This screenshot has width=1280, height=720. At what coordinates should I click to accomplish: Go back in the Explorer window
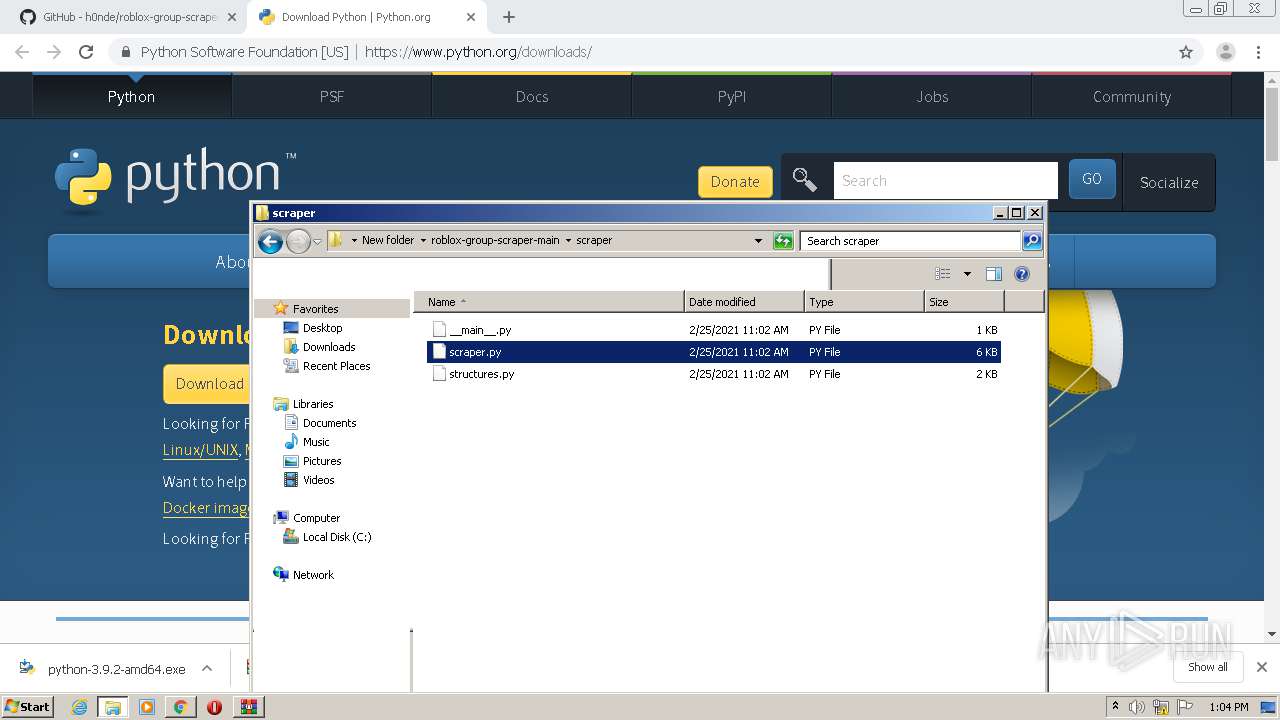[270, 241]
